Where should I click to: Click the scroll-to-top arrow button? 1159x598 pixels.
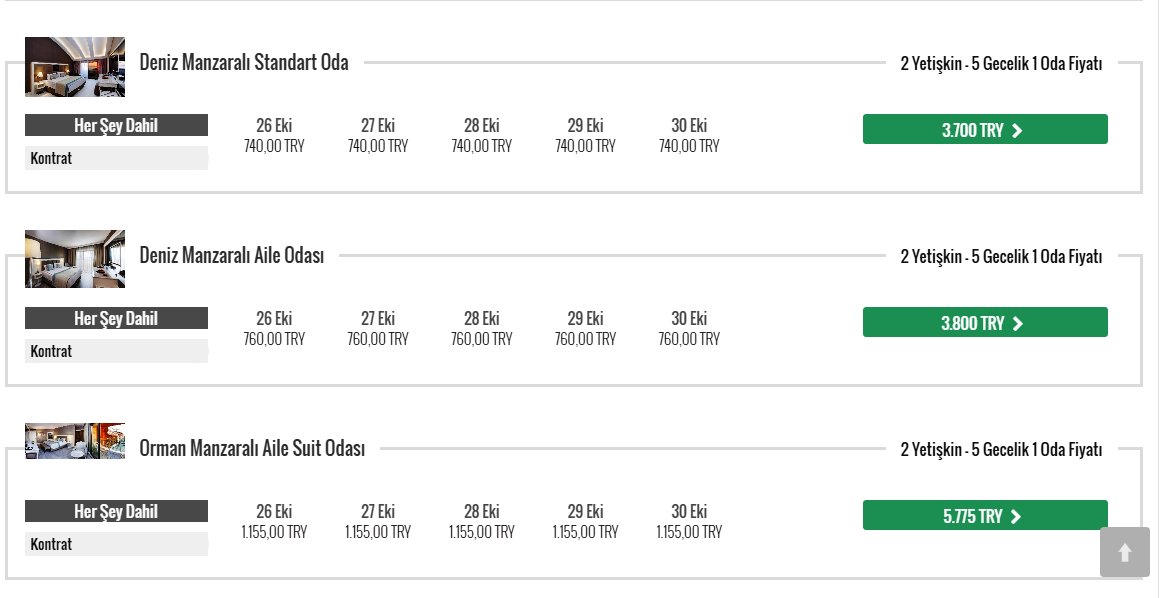(1124, 552)
